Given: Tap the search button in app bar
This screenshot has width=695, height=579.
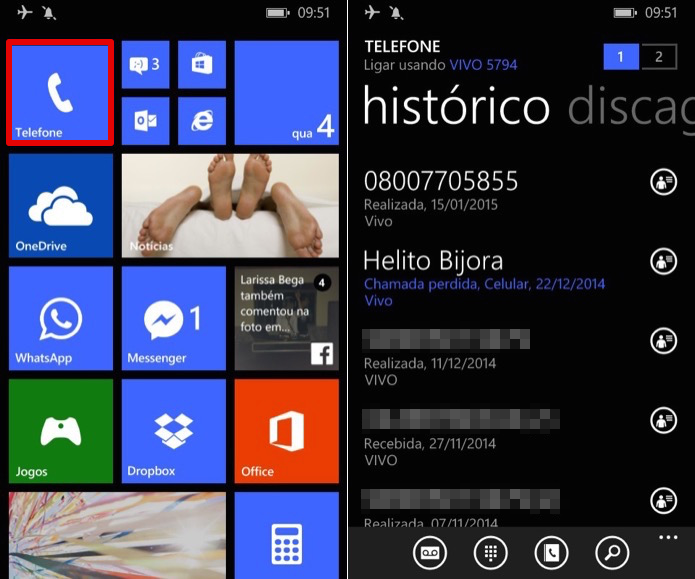Looking at the screenshot, I should click(612, 552).
